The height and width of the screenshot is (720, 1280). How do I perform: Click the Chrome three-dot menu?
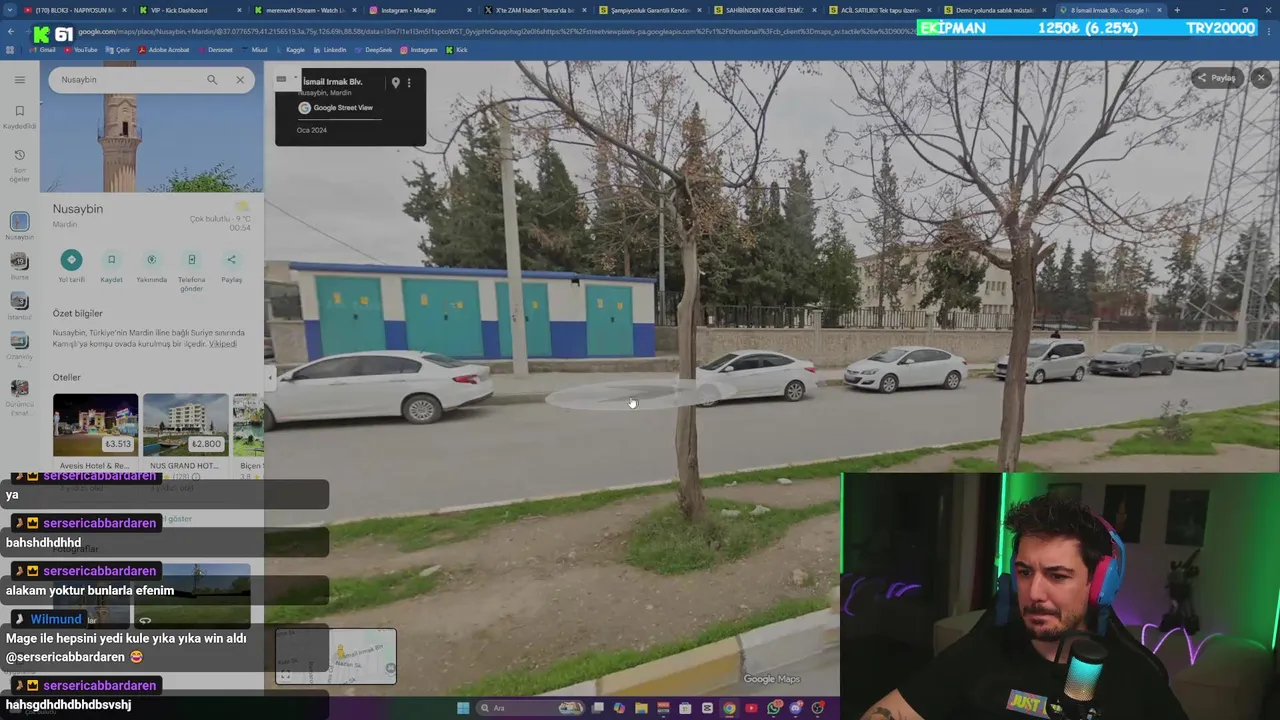(1268, 32)
